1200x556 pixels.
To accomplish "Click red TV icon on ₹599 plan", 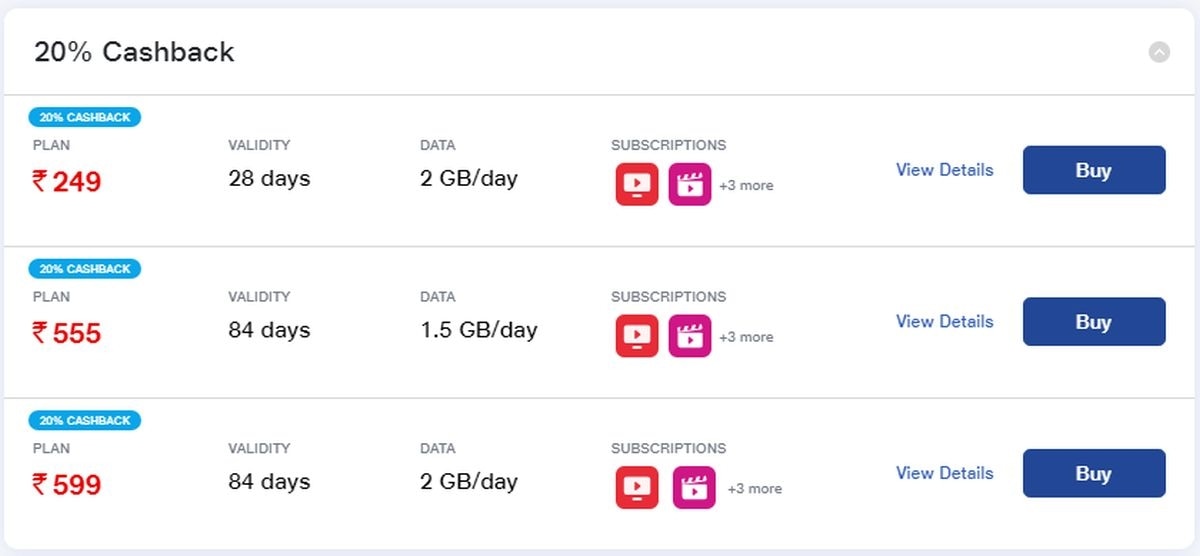I will pos(637,487).
